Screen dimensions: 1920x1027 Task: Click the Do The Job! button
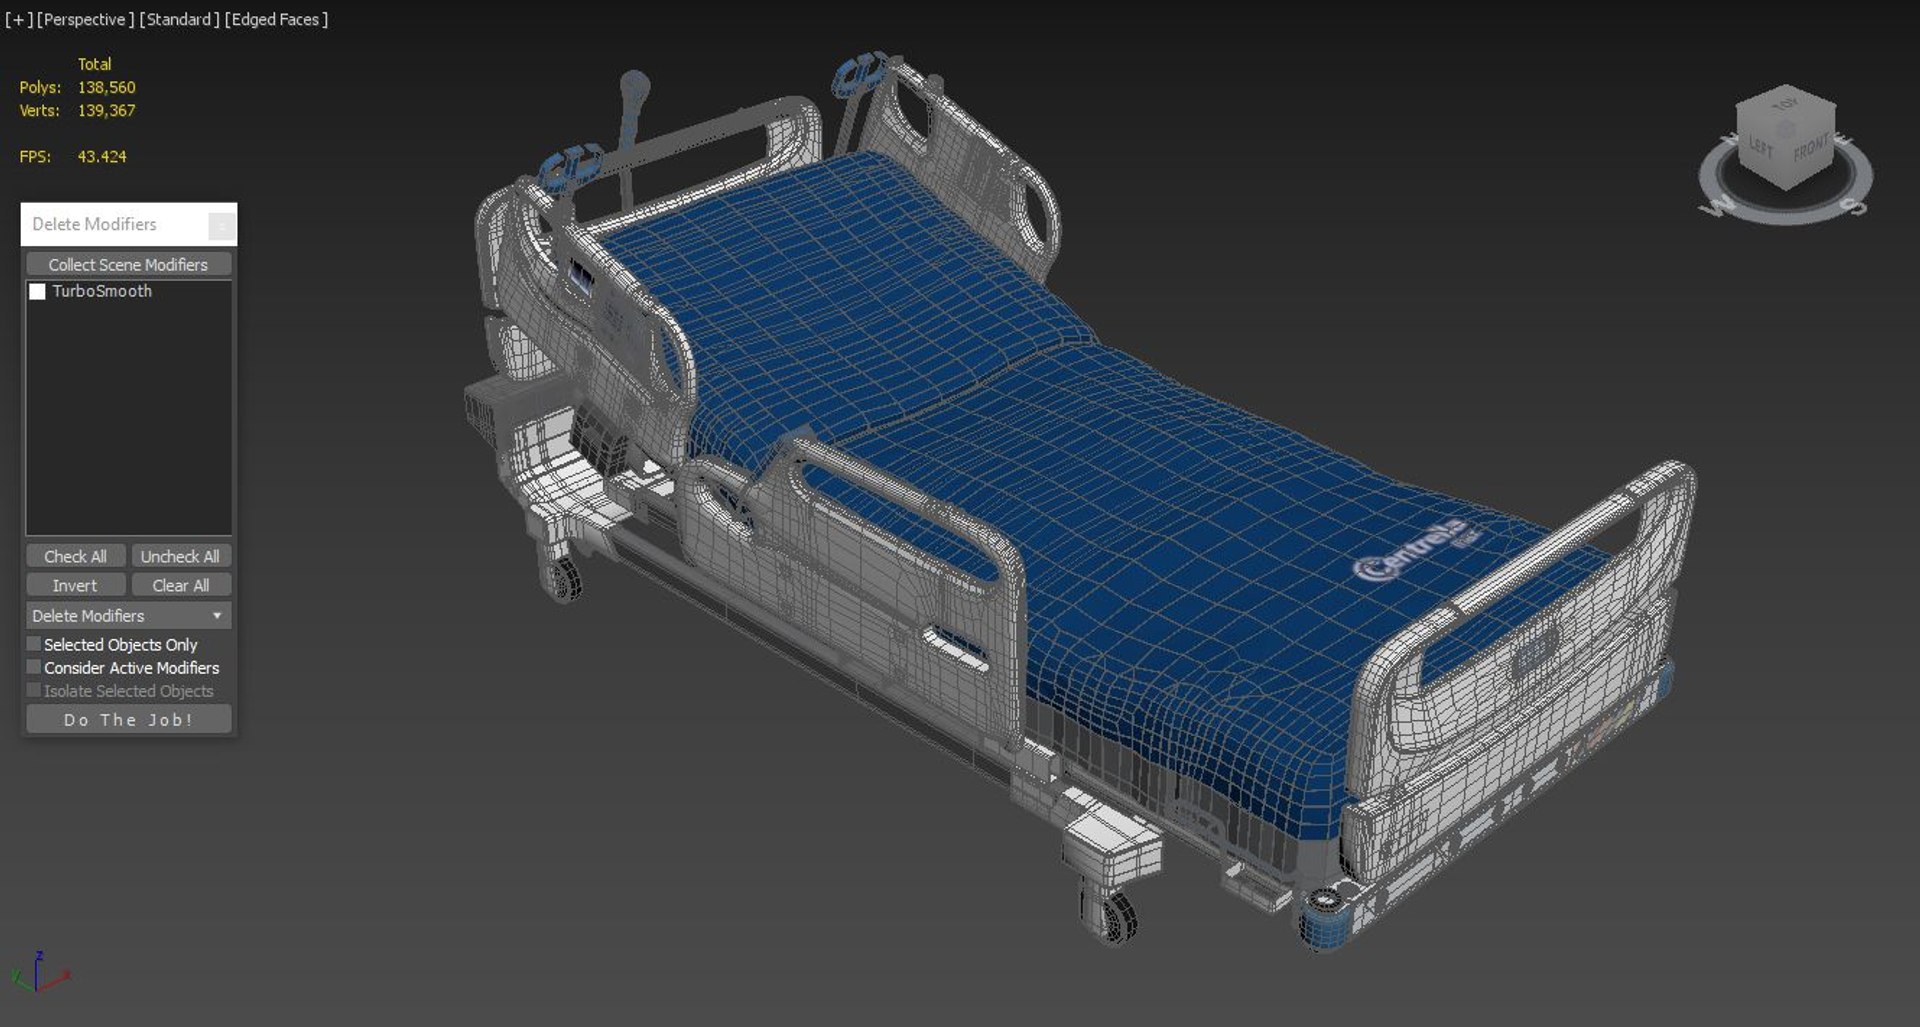(x=128, y=719)
